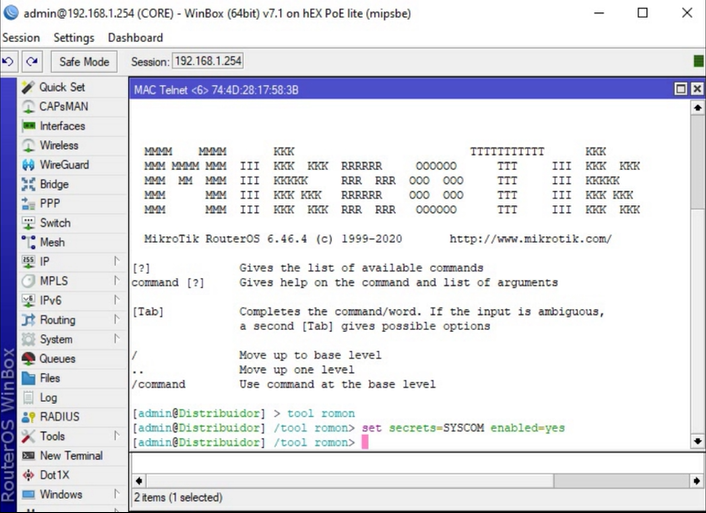
Task: Open the Settings menu
Action: tap(74, 37)
